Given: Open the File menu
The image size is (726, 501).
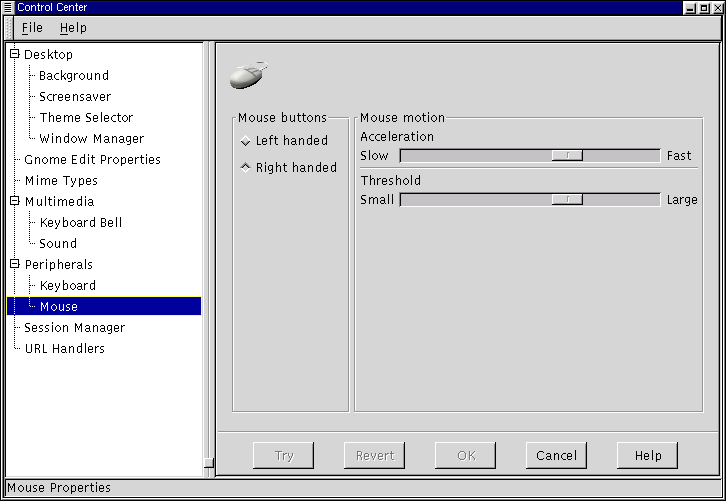Looking at the screenshot, I should pyautogui.click(x=32, y=28).
